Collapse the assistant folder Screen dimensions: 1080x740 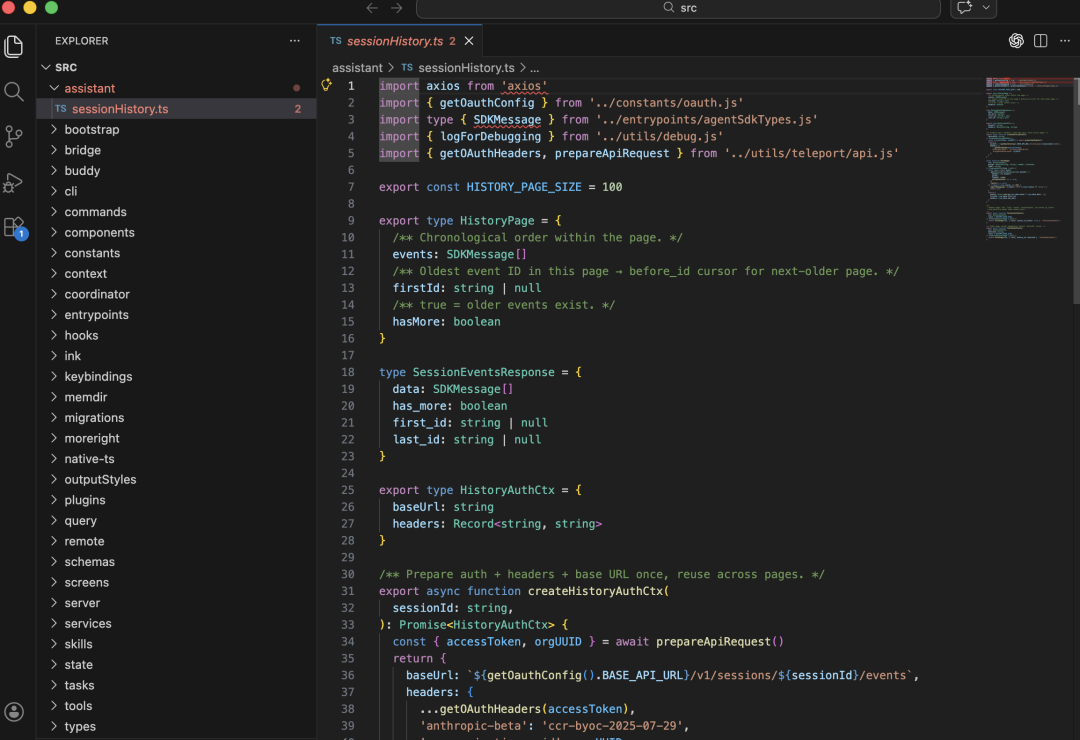pyautogui.click(x=178, y=88)
